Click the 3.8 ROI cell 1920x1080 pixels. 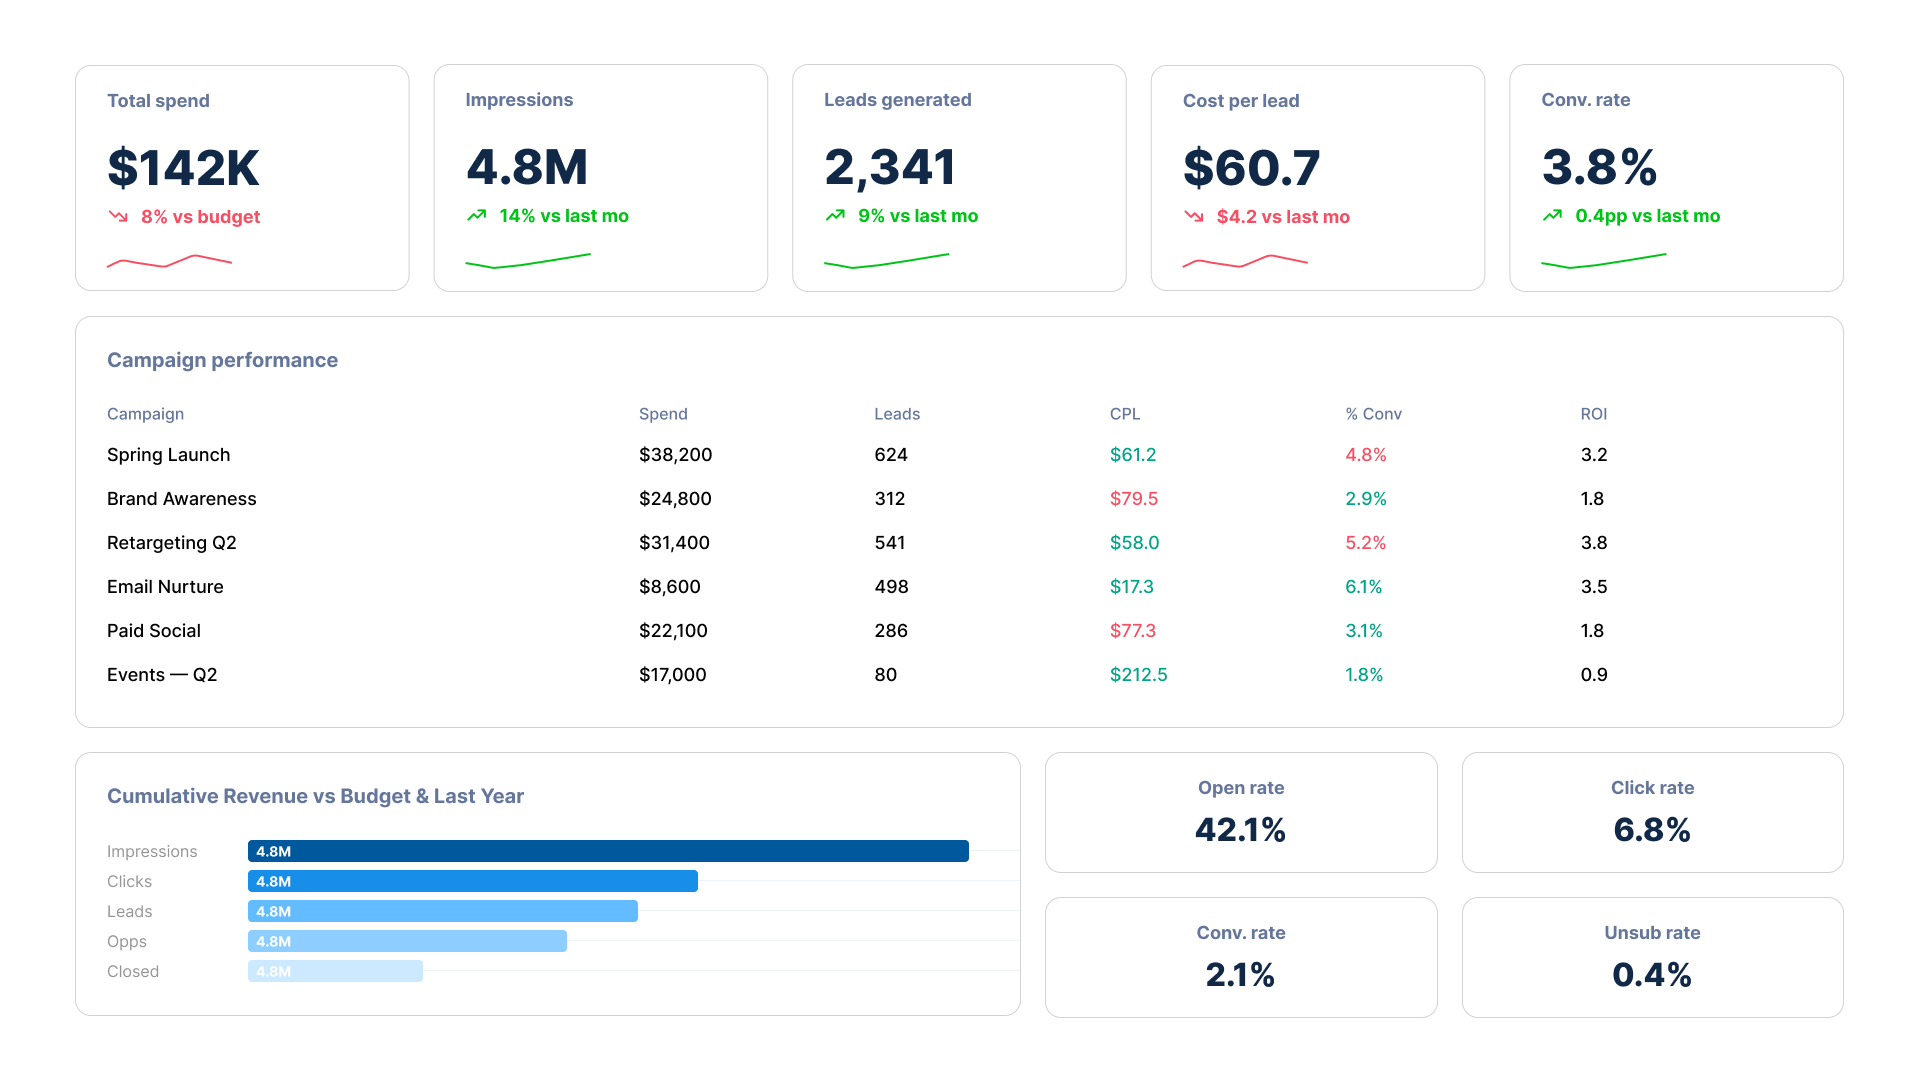click(x=1594, y=543)
